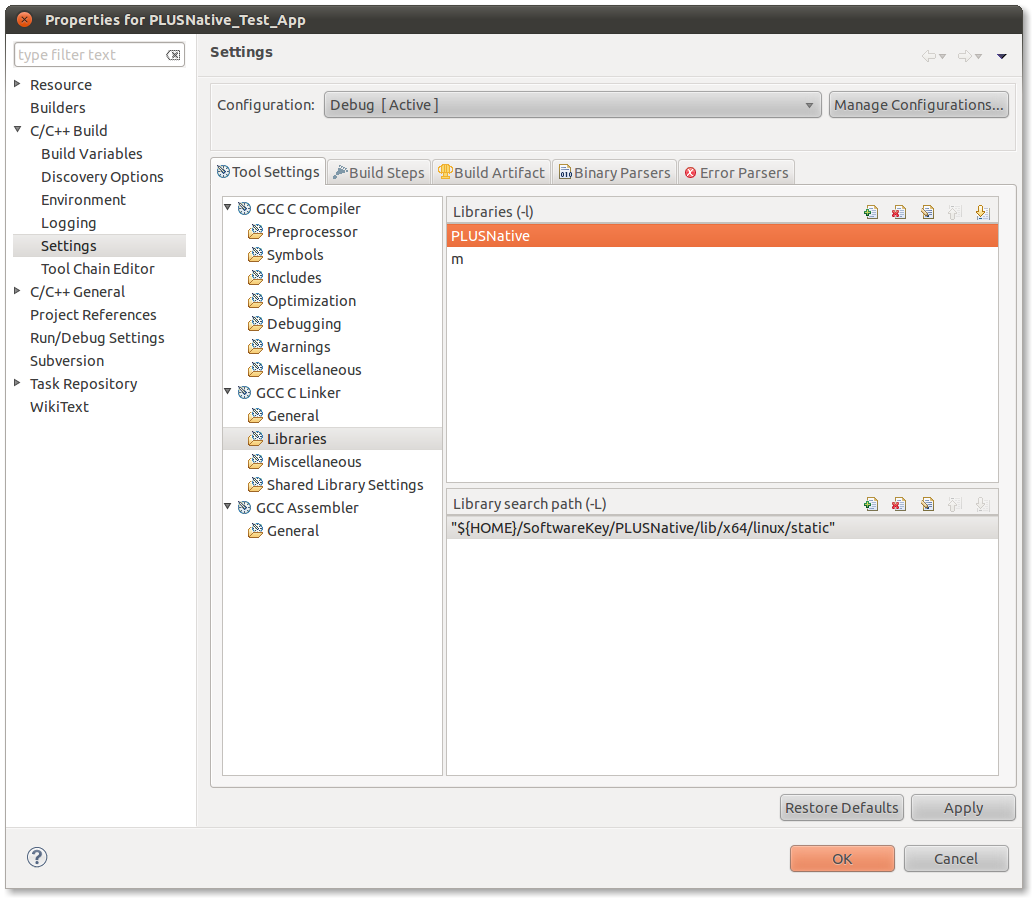The image size is (1032, 898).
Task: Switch to the Build Steps tab
Action: [x=379, y=172]
